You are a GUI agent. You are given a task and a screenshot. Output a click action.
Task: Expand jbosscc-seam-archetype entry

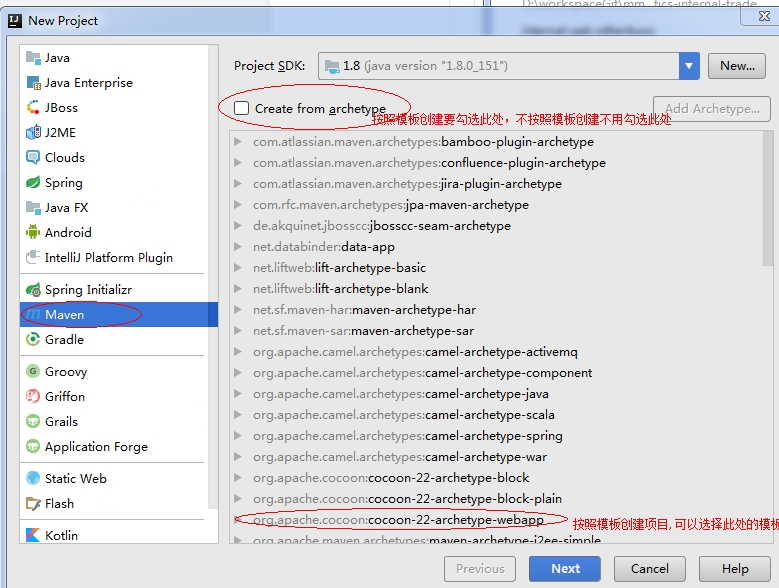pos(238,225)
